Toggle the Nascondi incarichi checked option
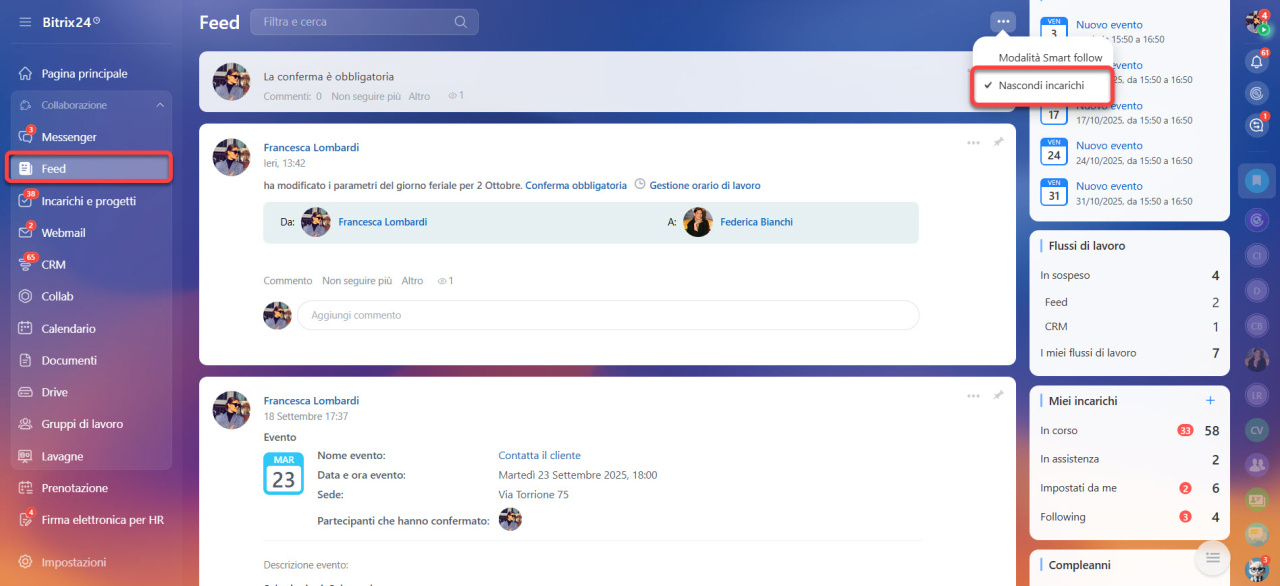The height and width of the screenshot is (586, 1280). (x=1041, y=86)
